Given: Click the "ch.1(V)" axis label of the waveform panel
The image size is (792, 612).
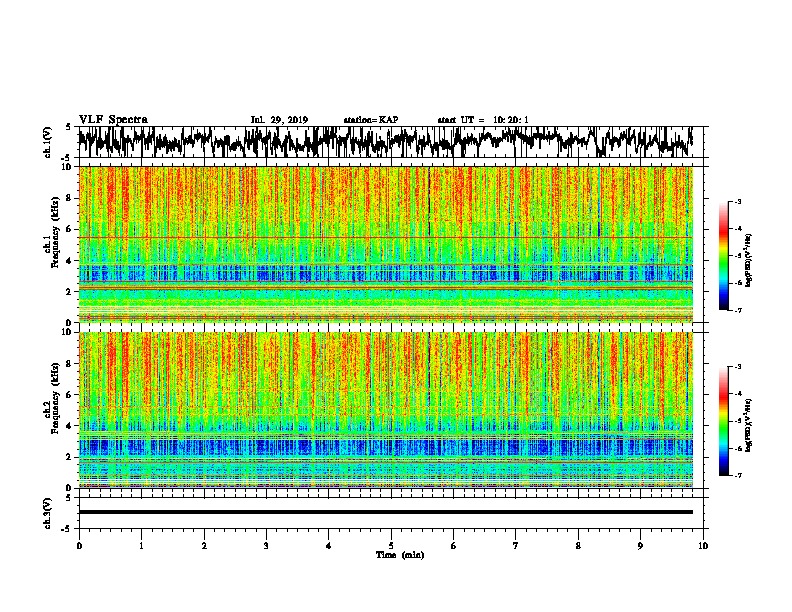Looking at the screenshot, I should 48,142.
